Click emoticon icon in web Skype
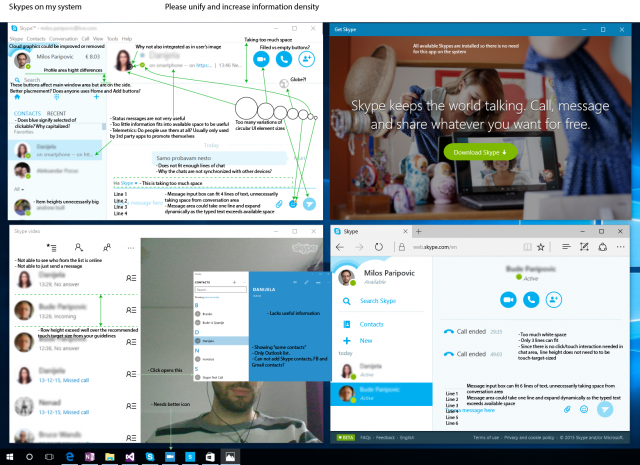Image resolution: width=640 pixels, height=465 pixels. [x=584, y=409]
